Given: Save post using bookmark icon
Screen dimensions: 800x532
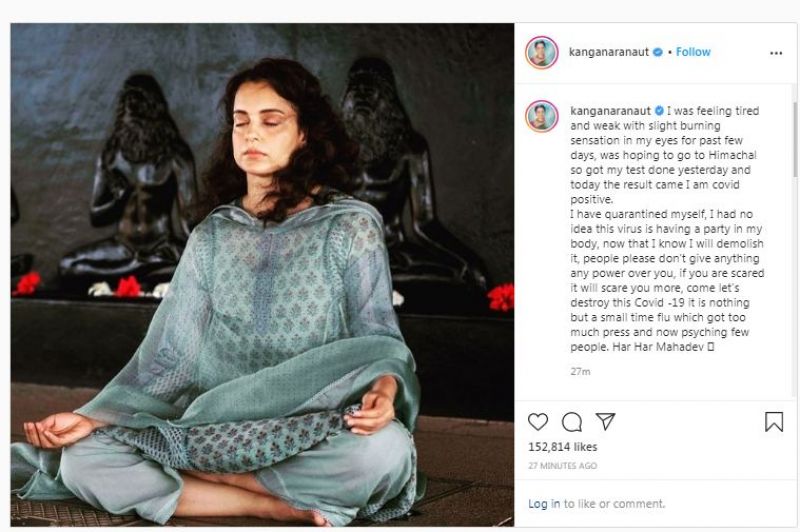Looking at the screenshot, I should click(774, 421).
